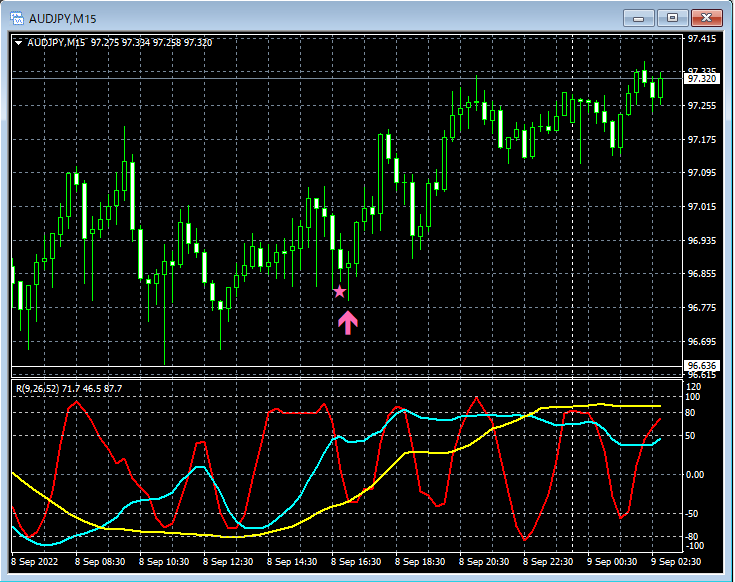Click the 96.695 price scale value

(x=702, y=342)
